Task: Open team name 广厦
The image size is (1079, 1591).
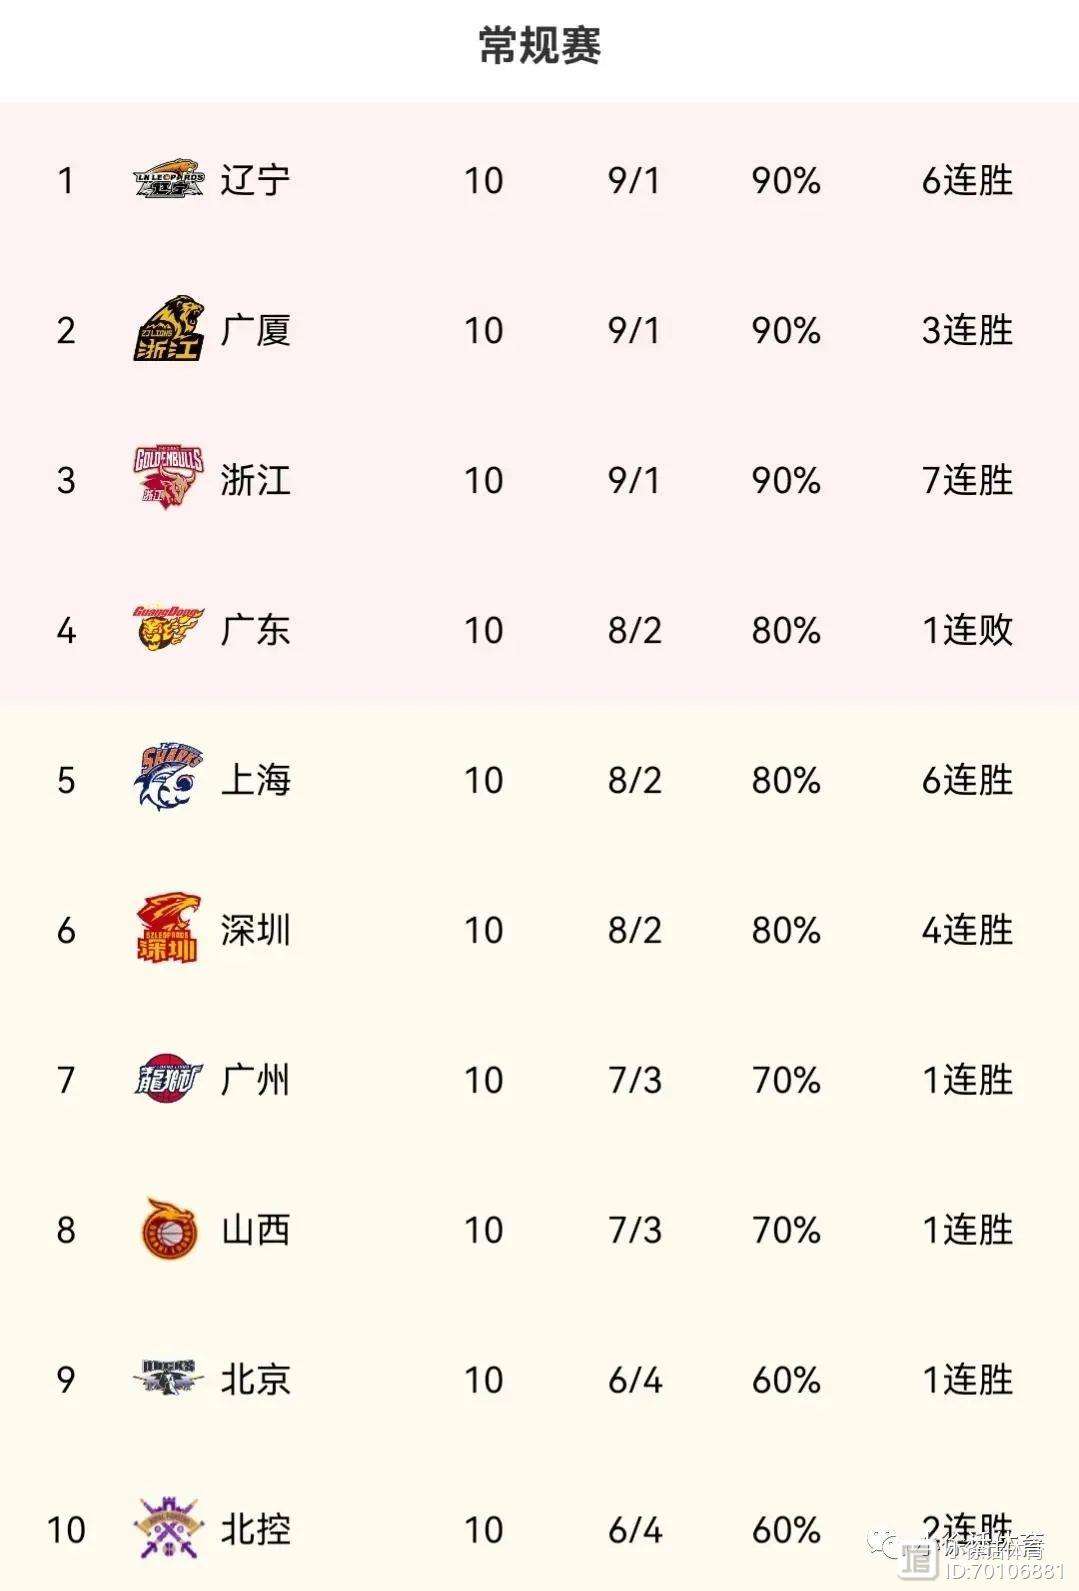Action: point(256,330)
